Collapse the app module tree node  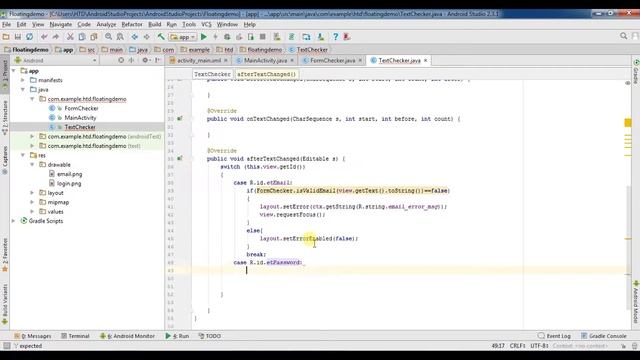pyautogui.click(x=14, y=71)
